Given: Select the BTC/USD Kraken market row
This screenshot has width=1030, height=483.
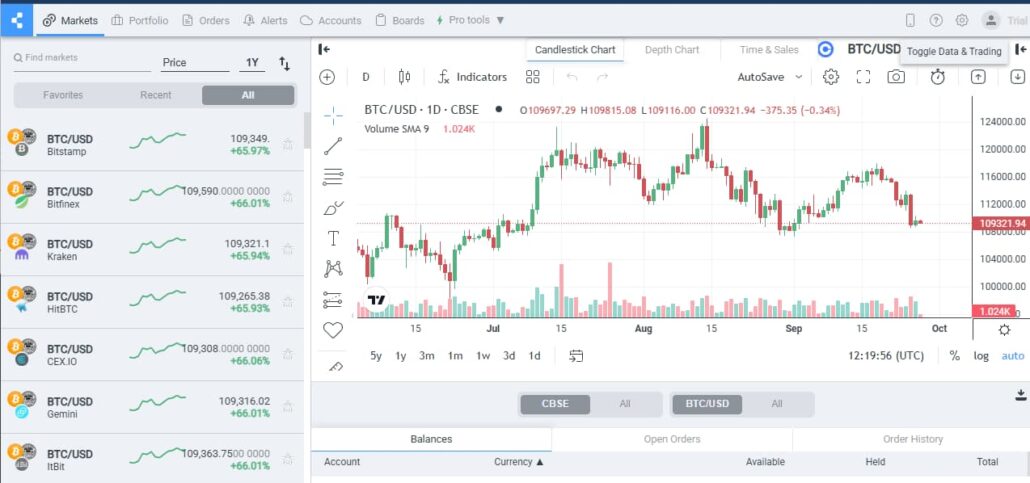Looking at the screenshot, I should tap(150, 250).
